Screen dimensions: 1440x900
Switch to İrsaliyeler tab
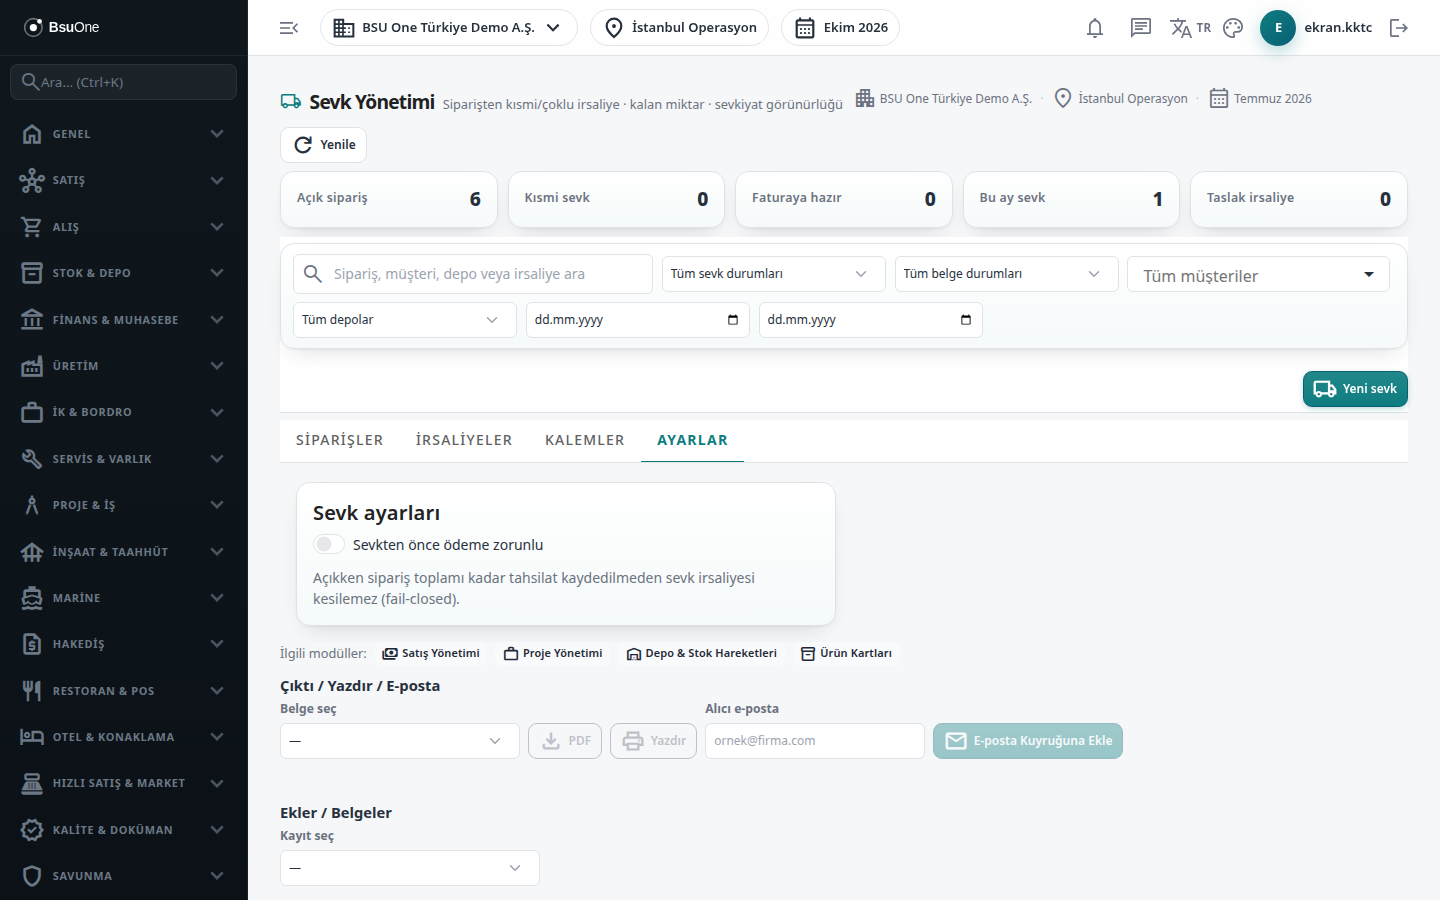(x=464, y=440)
